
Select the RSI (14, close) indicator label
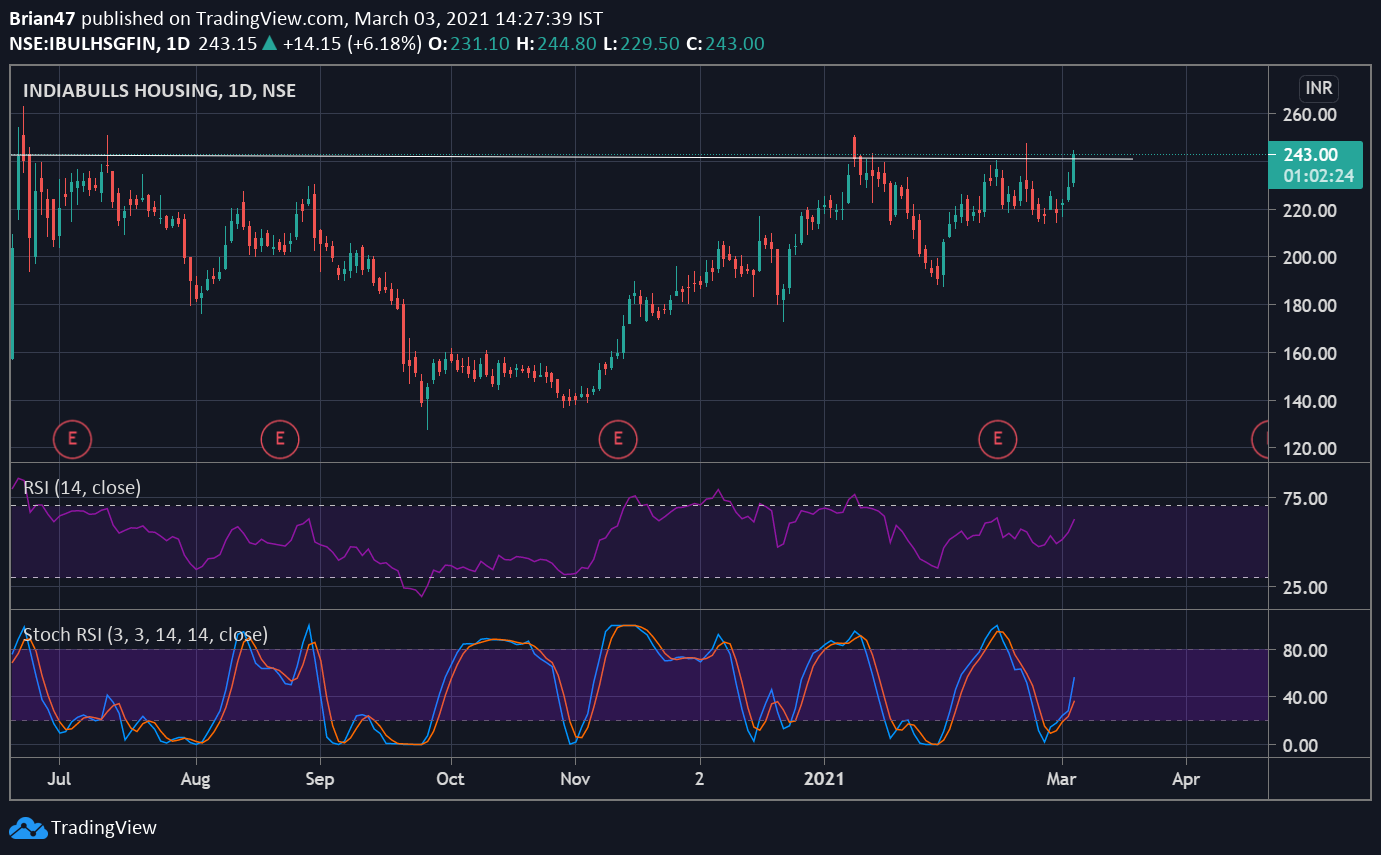[82, 488]
